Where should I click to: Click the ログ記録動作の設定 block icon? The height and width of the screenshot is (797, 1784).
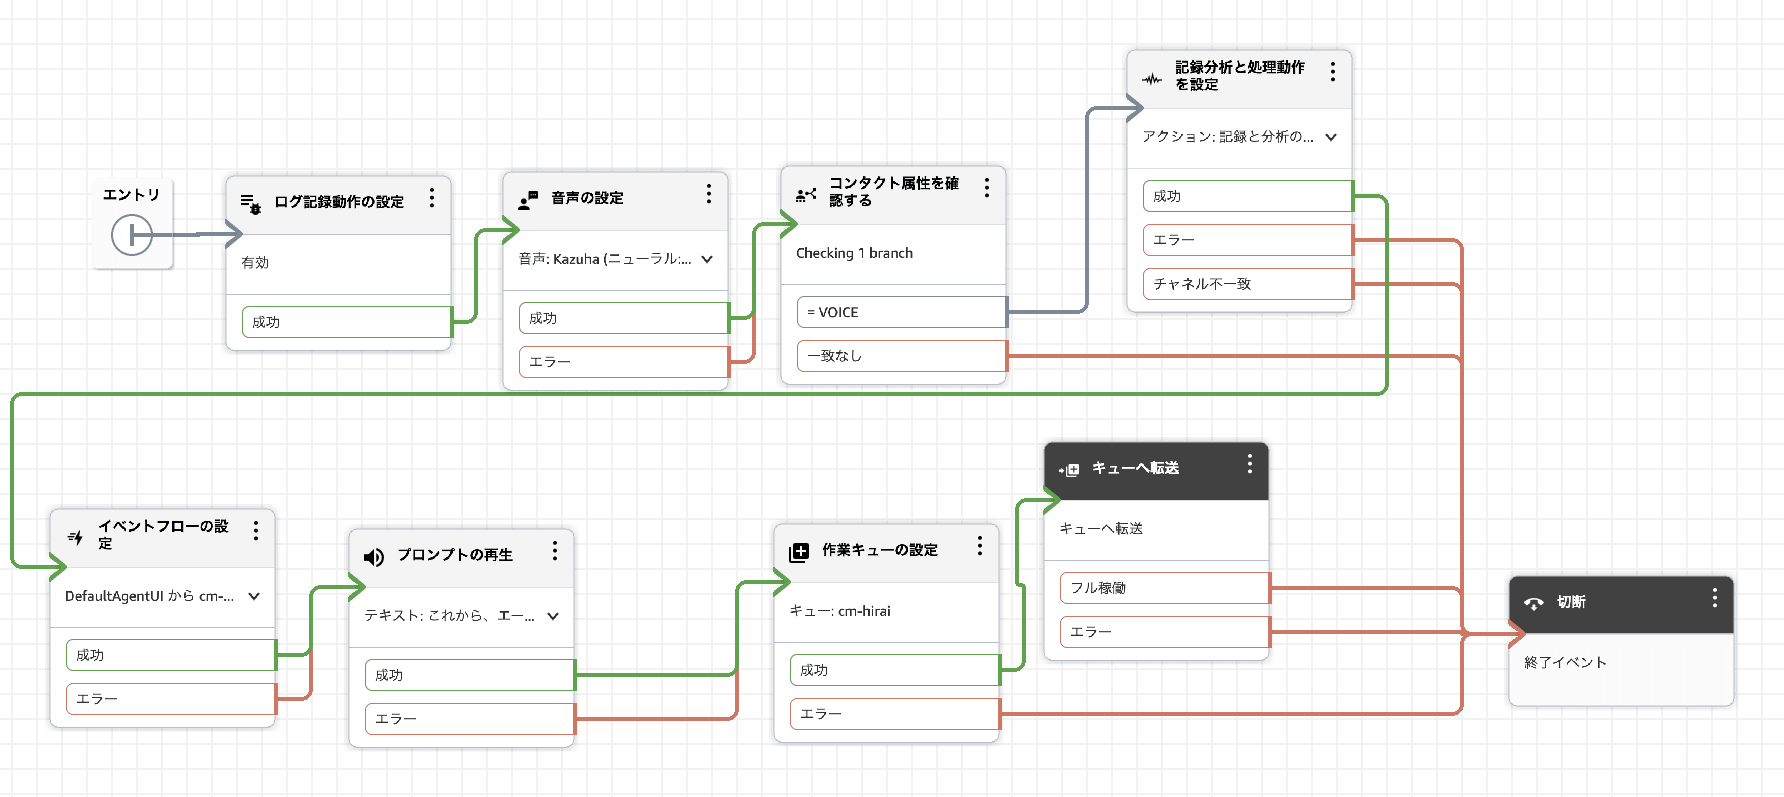(x=250, y=204)
